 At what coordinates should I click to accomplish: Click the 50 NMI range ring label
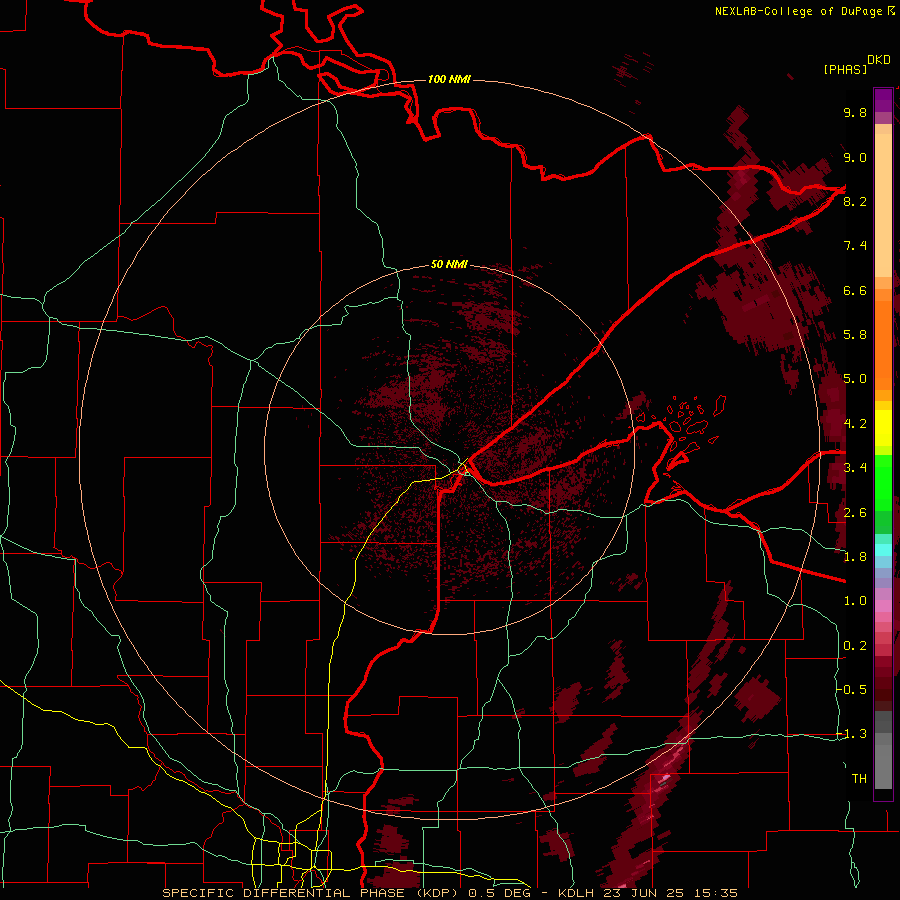pyautogui.click(x=449, y=264)
